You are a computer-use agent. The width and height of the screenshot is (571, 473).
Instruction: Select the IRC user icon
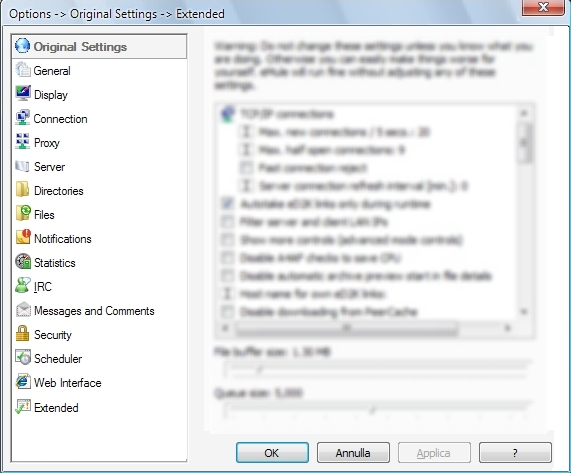[23, 286]
